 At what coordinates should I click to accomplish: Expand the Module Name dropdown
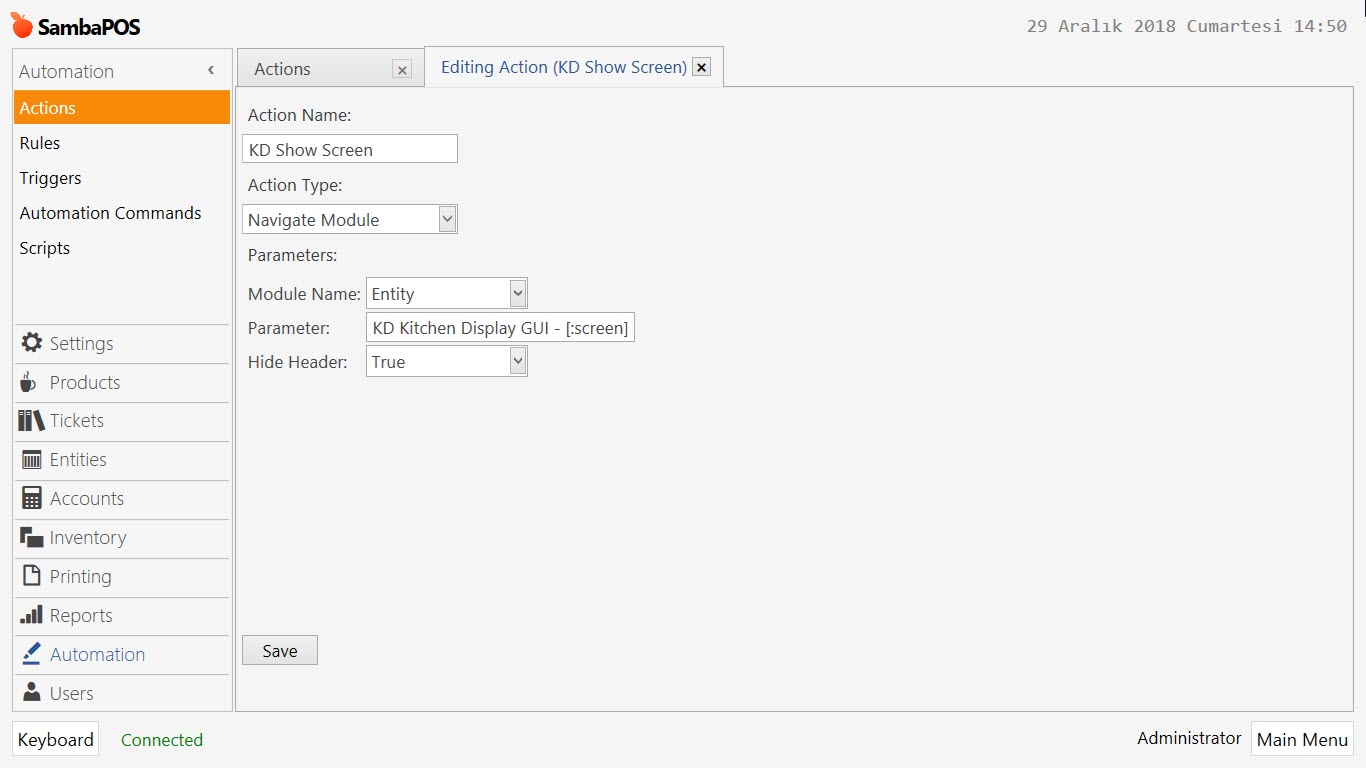pos(517,294)
